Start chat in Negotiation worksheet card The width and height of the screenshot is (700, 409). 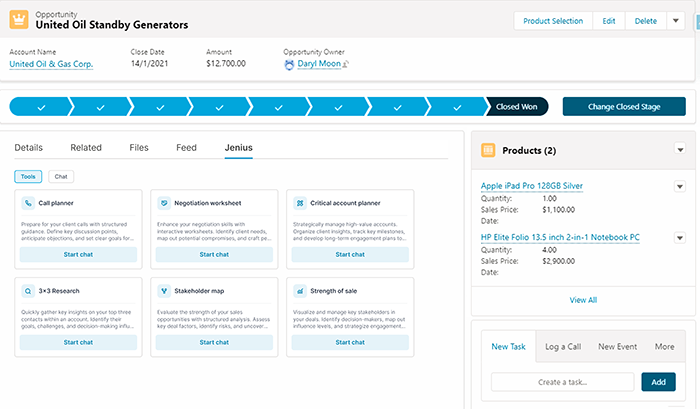[214, 254]
